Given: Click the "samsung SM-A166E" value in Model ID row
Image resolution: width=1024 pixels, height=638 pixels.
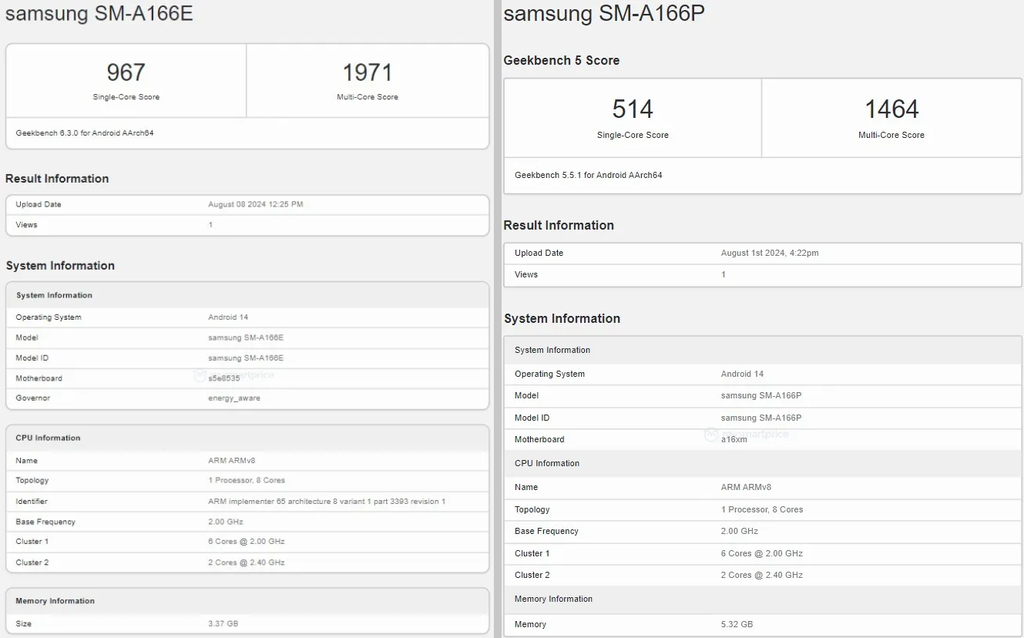Looking at the screenshot, I should pos(246,358).
